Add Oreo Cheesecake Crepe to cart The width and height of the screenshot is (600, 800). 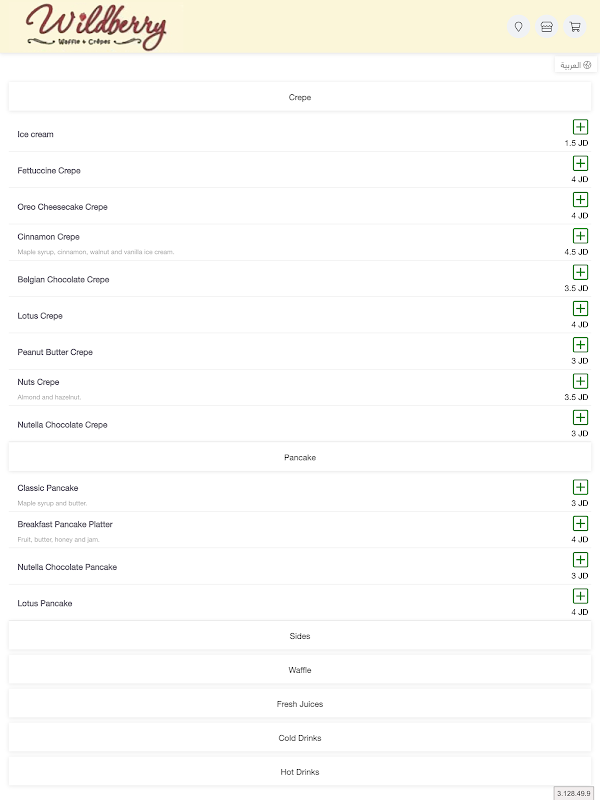tap(580, 200)
